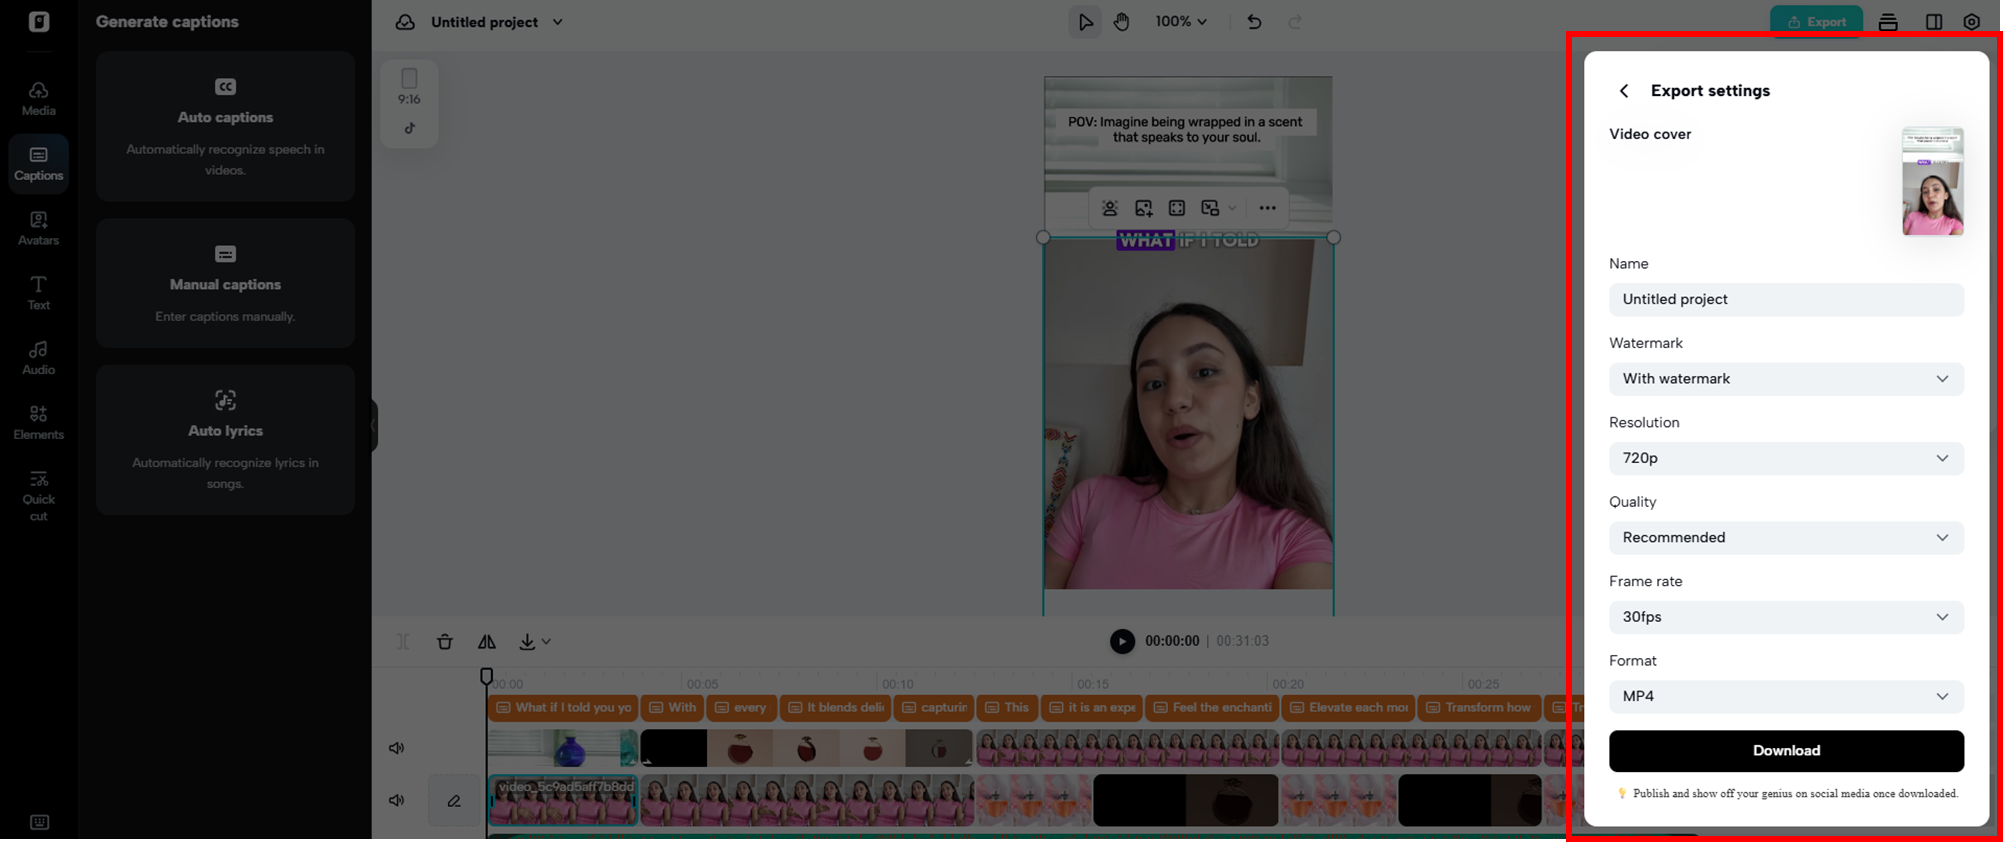Select the 'WHAT IF I TOLD' caption on canvas
This screenshot has width=2003, height=842.
pos(1188,240)
